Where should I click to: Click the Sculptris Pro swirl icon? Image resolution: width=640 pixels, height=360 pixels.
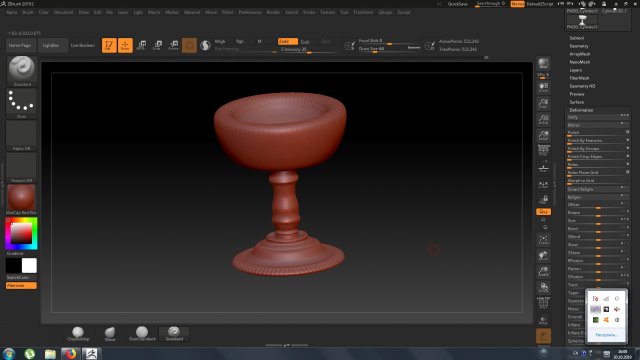tap(205, 45)
